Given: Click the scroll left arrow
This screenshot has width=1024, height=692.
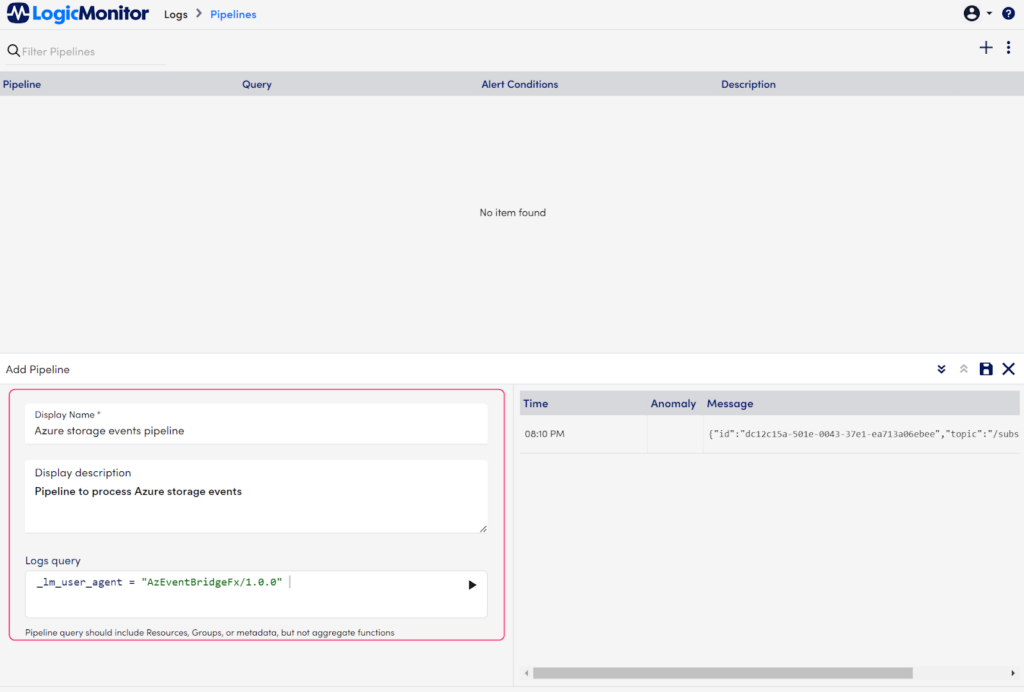Looking at the screenshot, I should point(526,673).
